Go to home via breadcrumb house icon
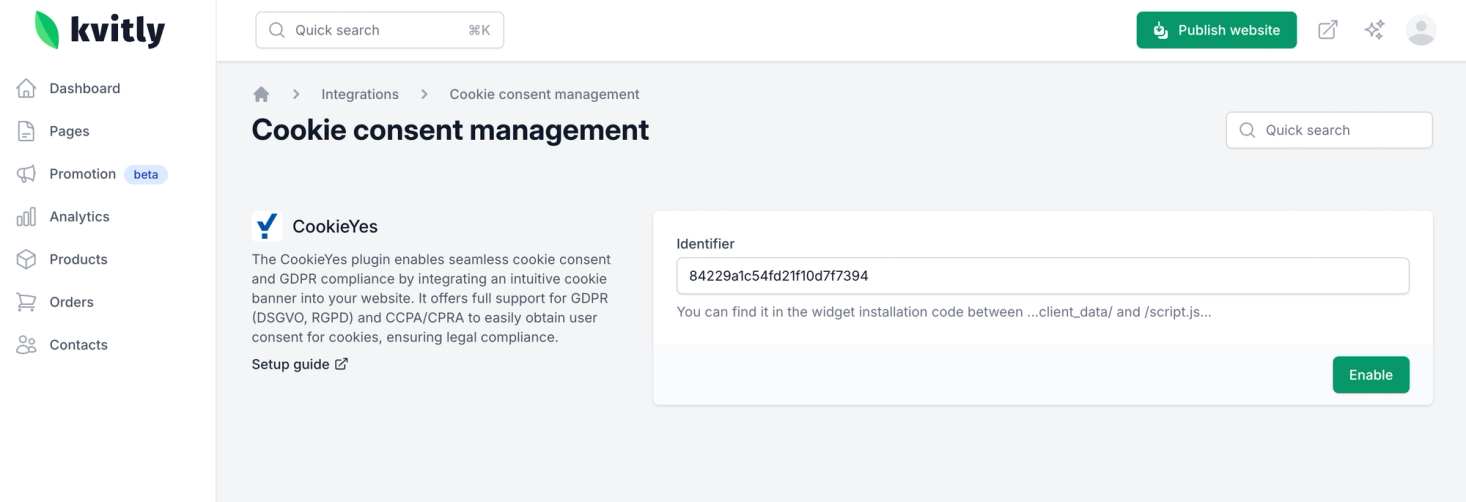The image size is (1466, 502). point(262,94)
